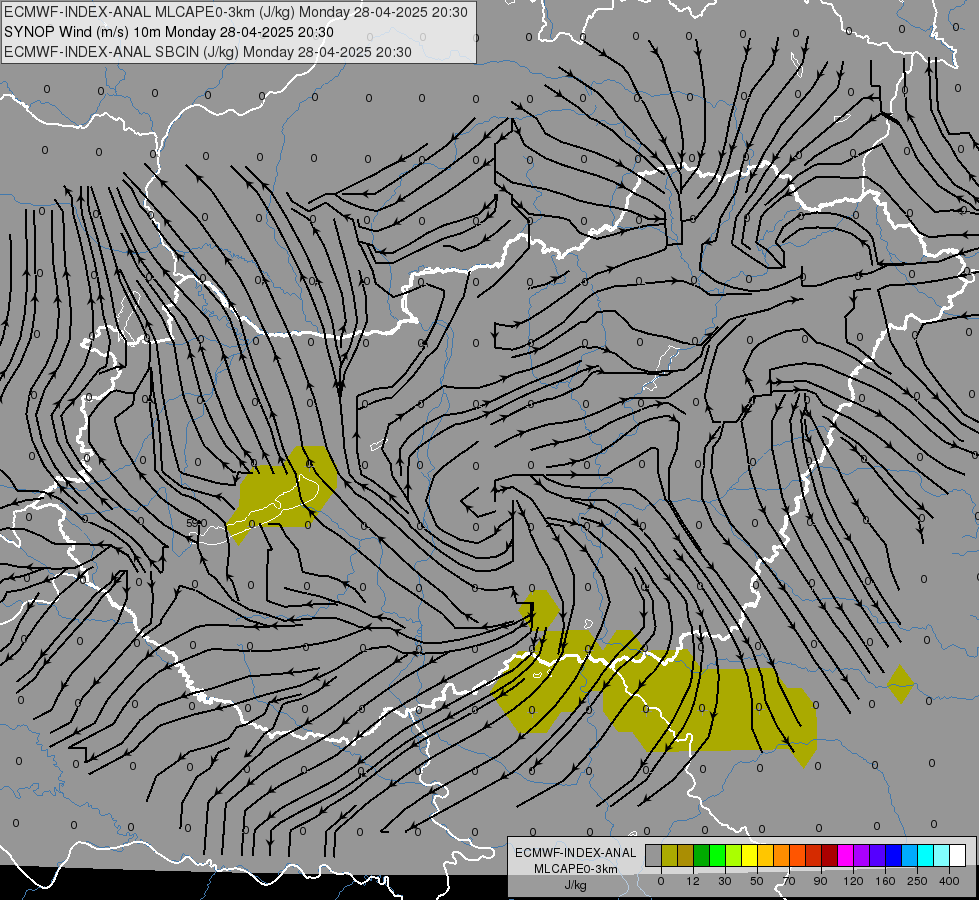The image size is (979, 900).
Task: Click the J/kg unit label
Action: pos(576,885)
